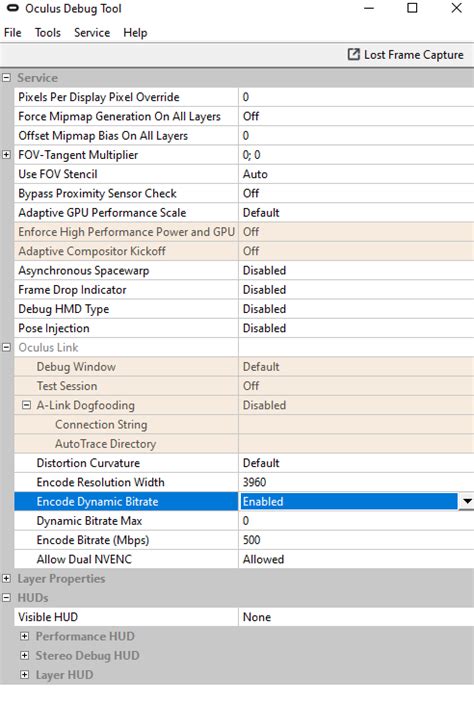Select the Debug Window row label

click(x=76, y=367)
